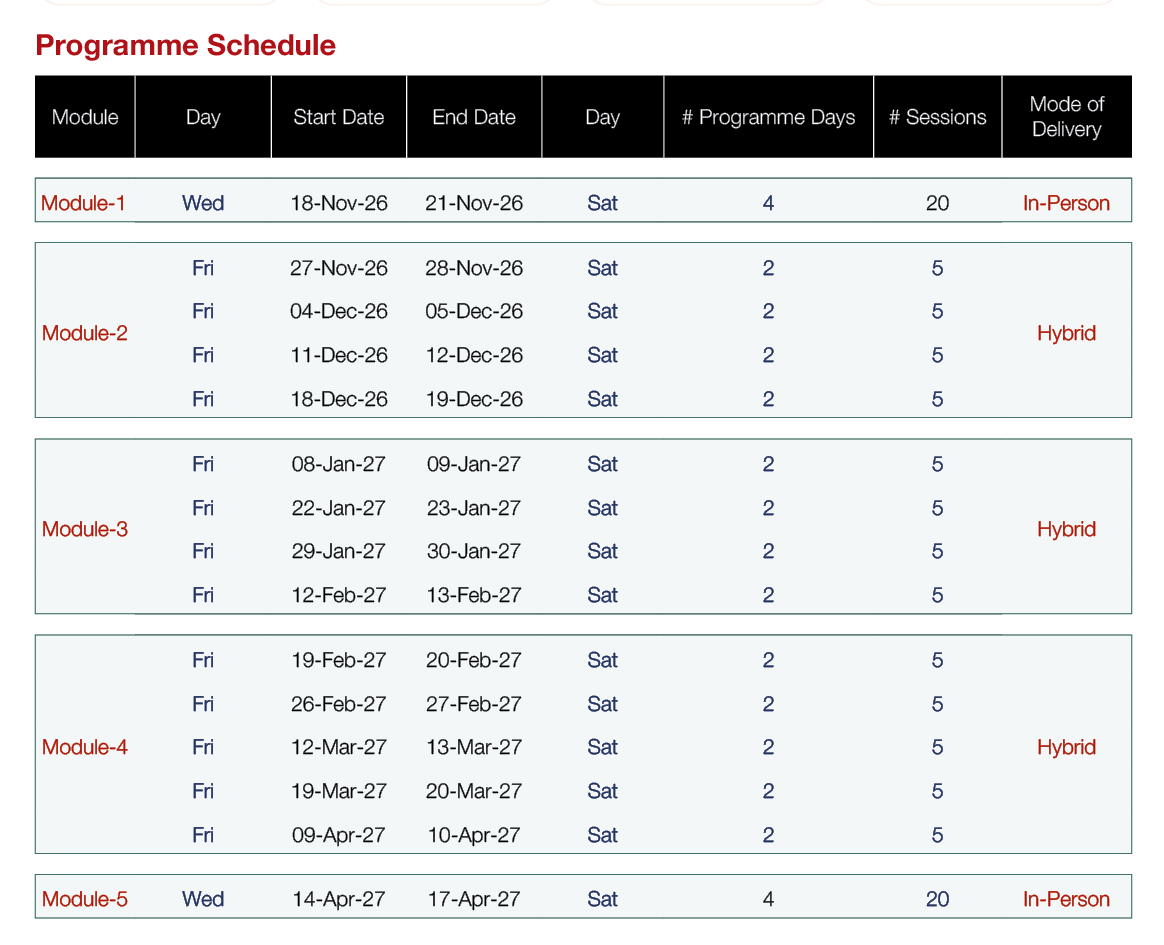Select the # Programme Days header
The height and width of the screenshot is (945, 1164).
pyautogui.click(x=768, y=117)
